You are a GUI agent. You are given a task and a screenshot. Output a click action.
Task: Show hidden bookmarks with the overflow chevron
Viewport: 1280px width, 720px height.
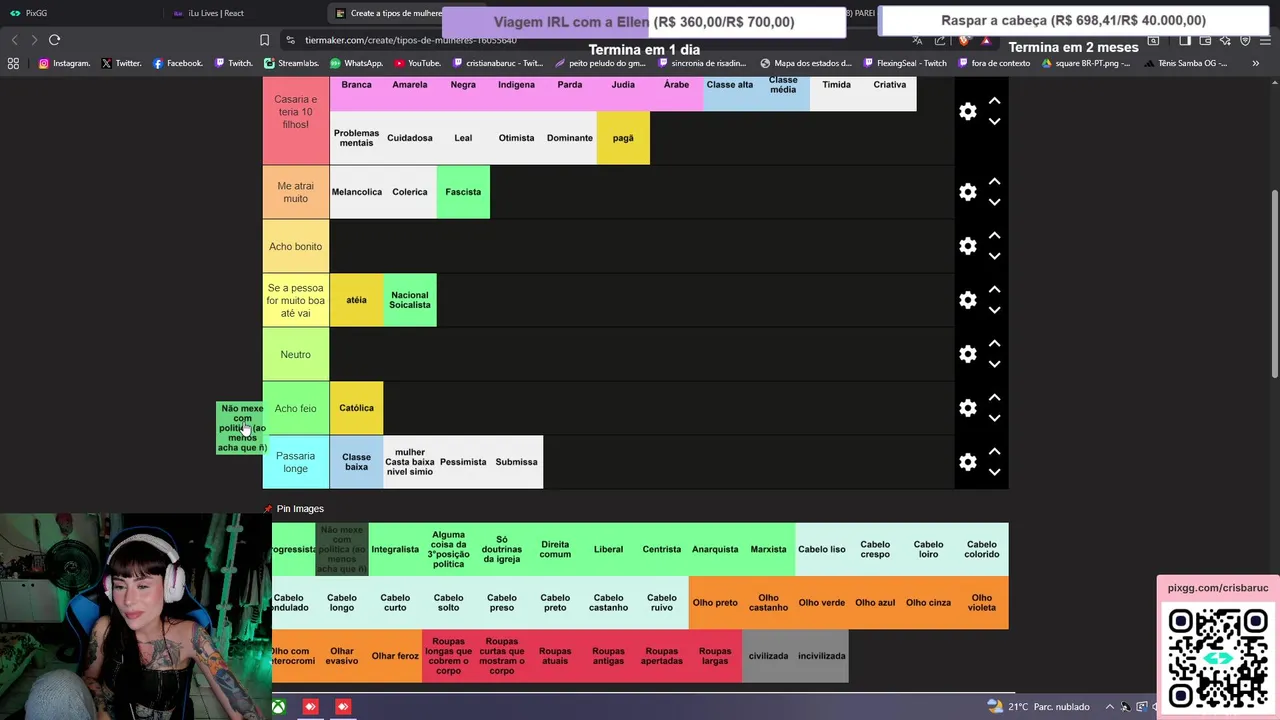point(1255,63)
